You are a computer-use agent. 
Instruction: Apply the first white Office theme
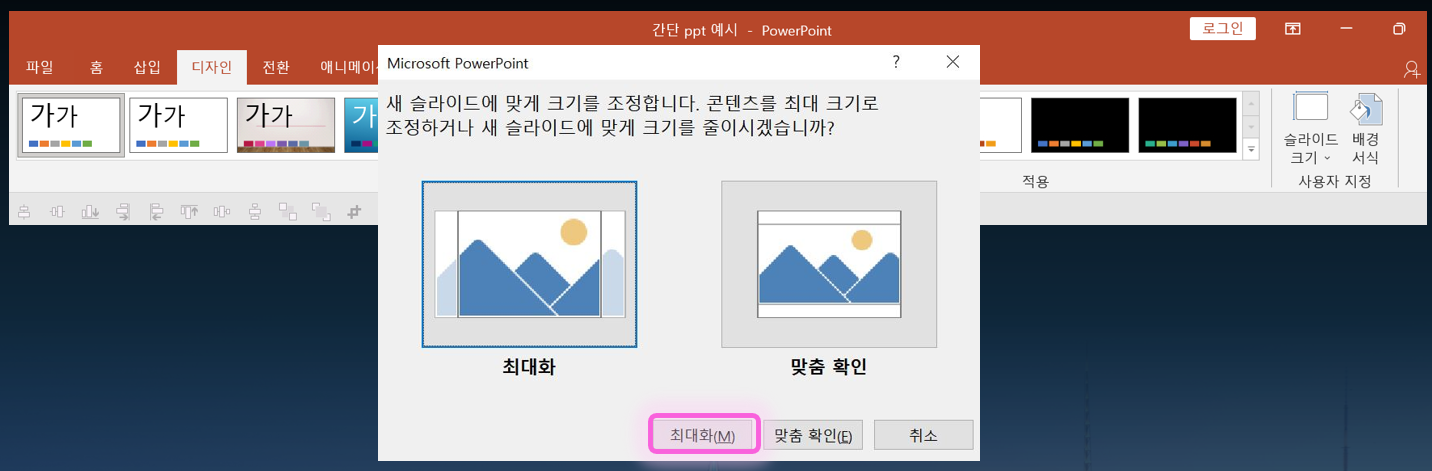71,125
